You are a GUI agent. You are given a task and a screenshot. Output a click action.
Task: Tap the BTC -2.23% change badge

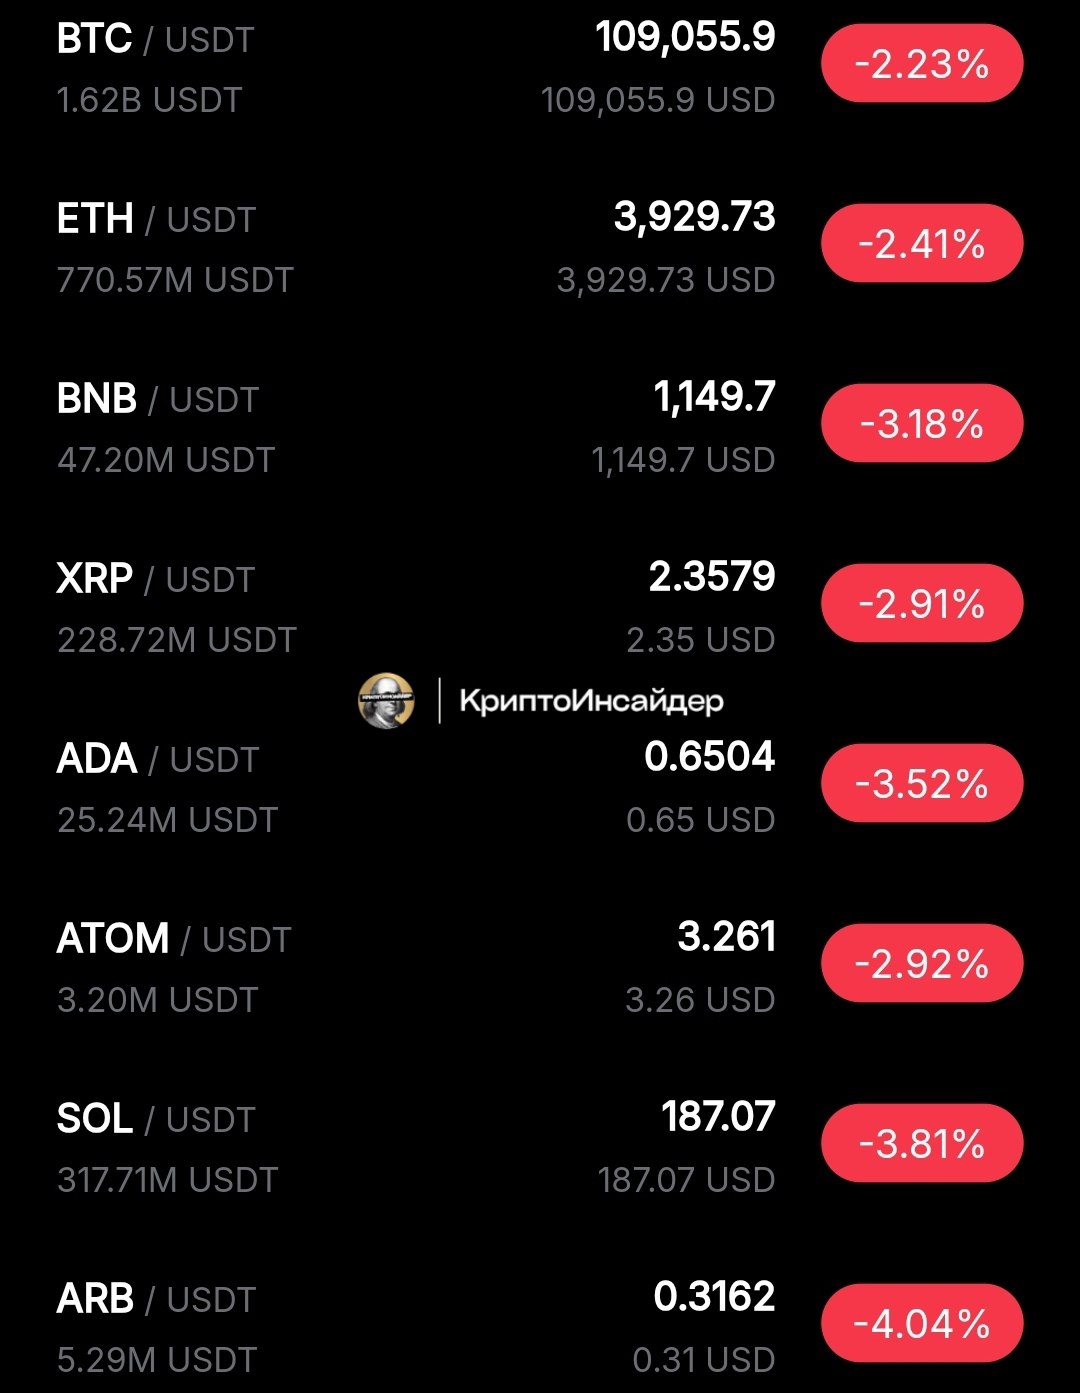tap(921, 64)
